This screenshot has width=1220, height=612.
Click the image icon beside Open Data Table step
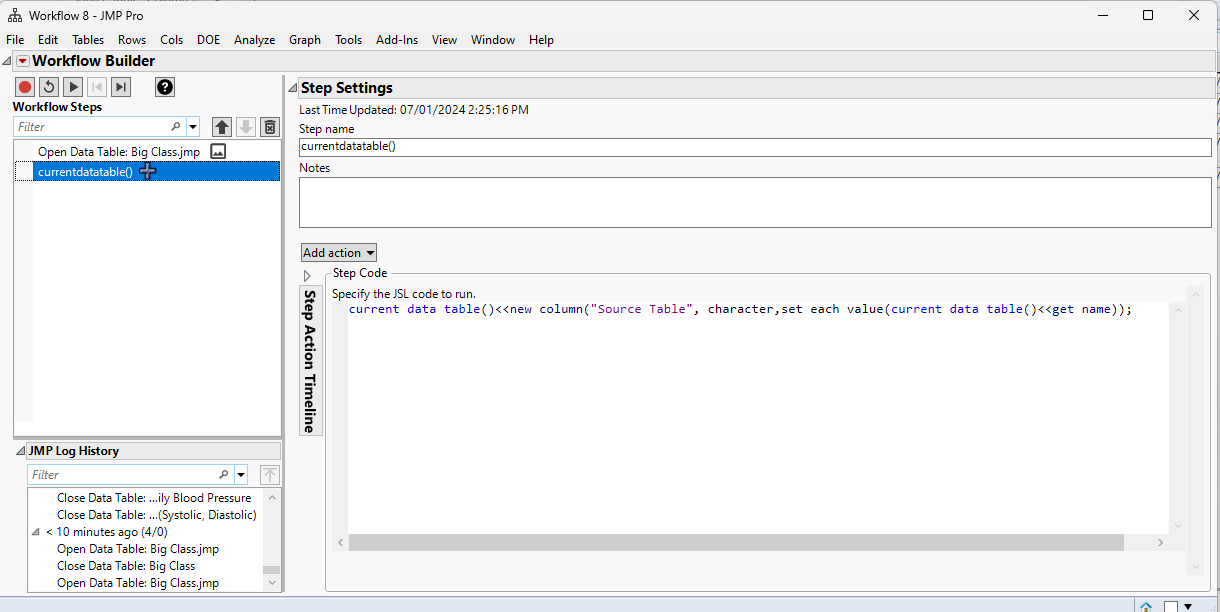click(218, 152)
